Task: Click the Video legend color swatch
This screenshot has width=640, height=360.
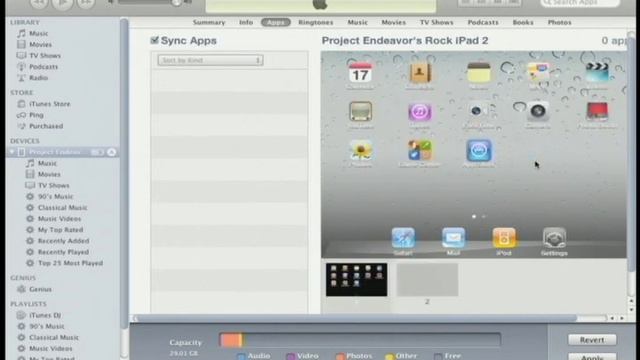Action: [x=290, y=357]
